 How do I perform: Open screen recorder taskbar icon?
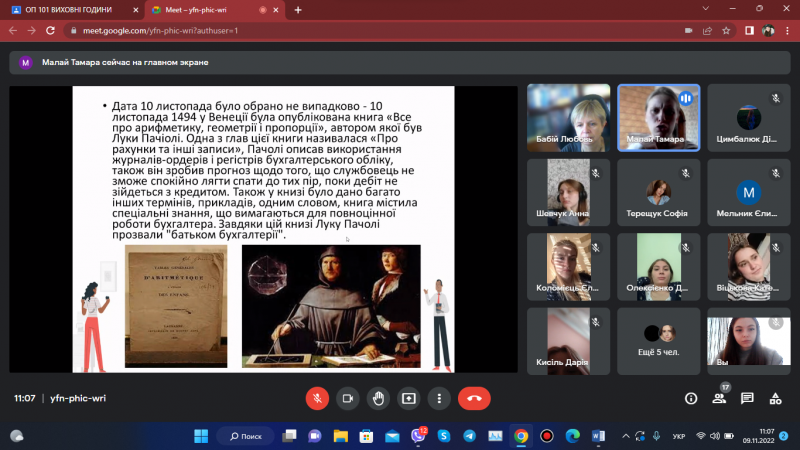tap(547, 436)
